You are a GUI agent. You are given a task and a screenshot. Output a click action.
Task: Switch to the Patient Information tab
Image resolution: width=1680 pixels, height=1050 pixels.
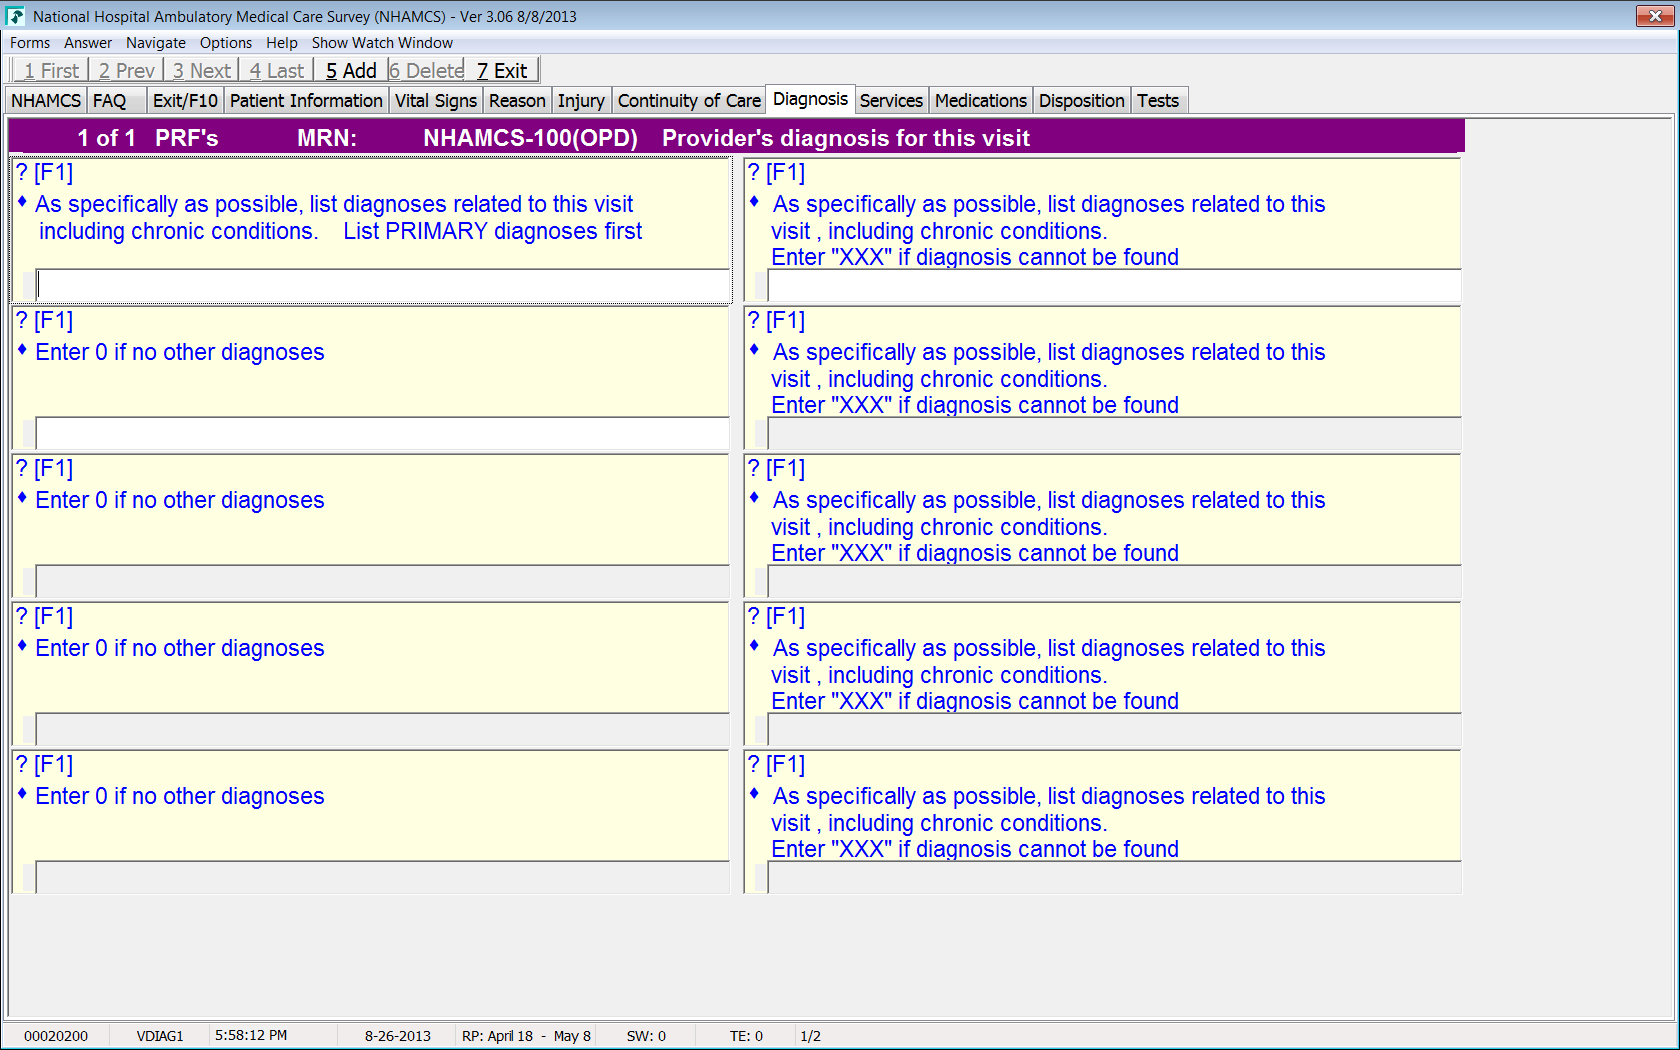306,101
